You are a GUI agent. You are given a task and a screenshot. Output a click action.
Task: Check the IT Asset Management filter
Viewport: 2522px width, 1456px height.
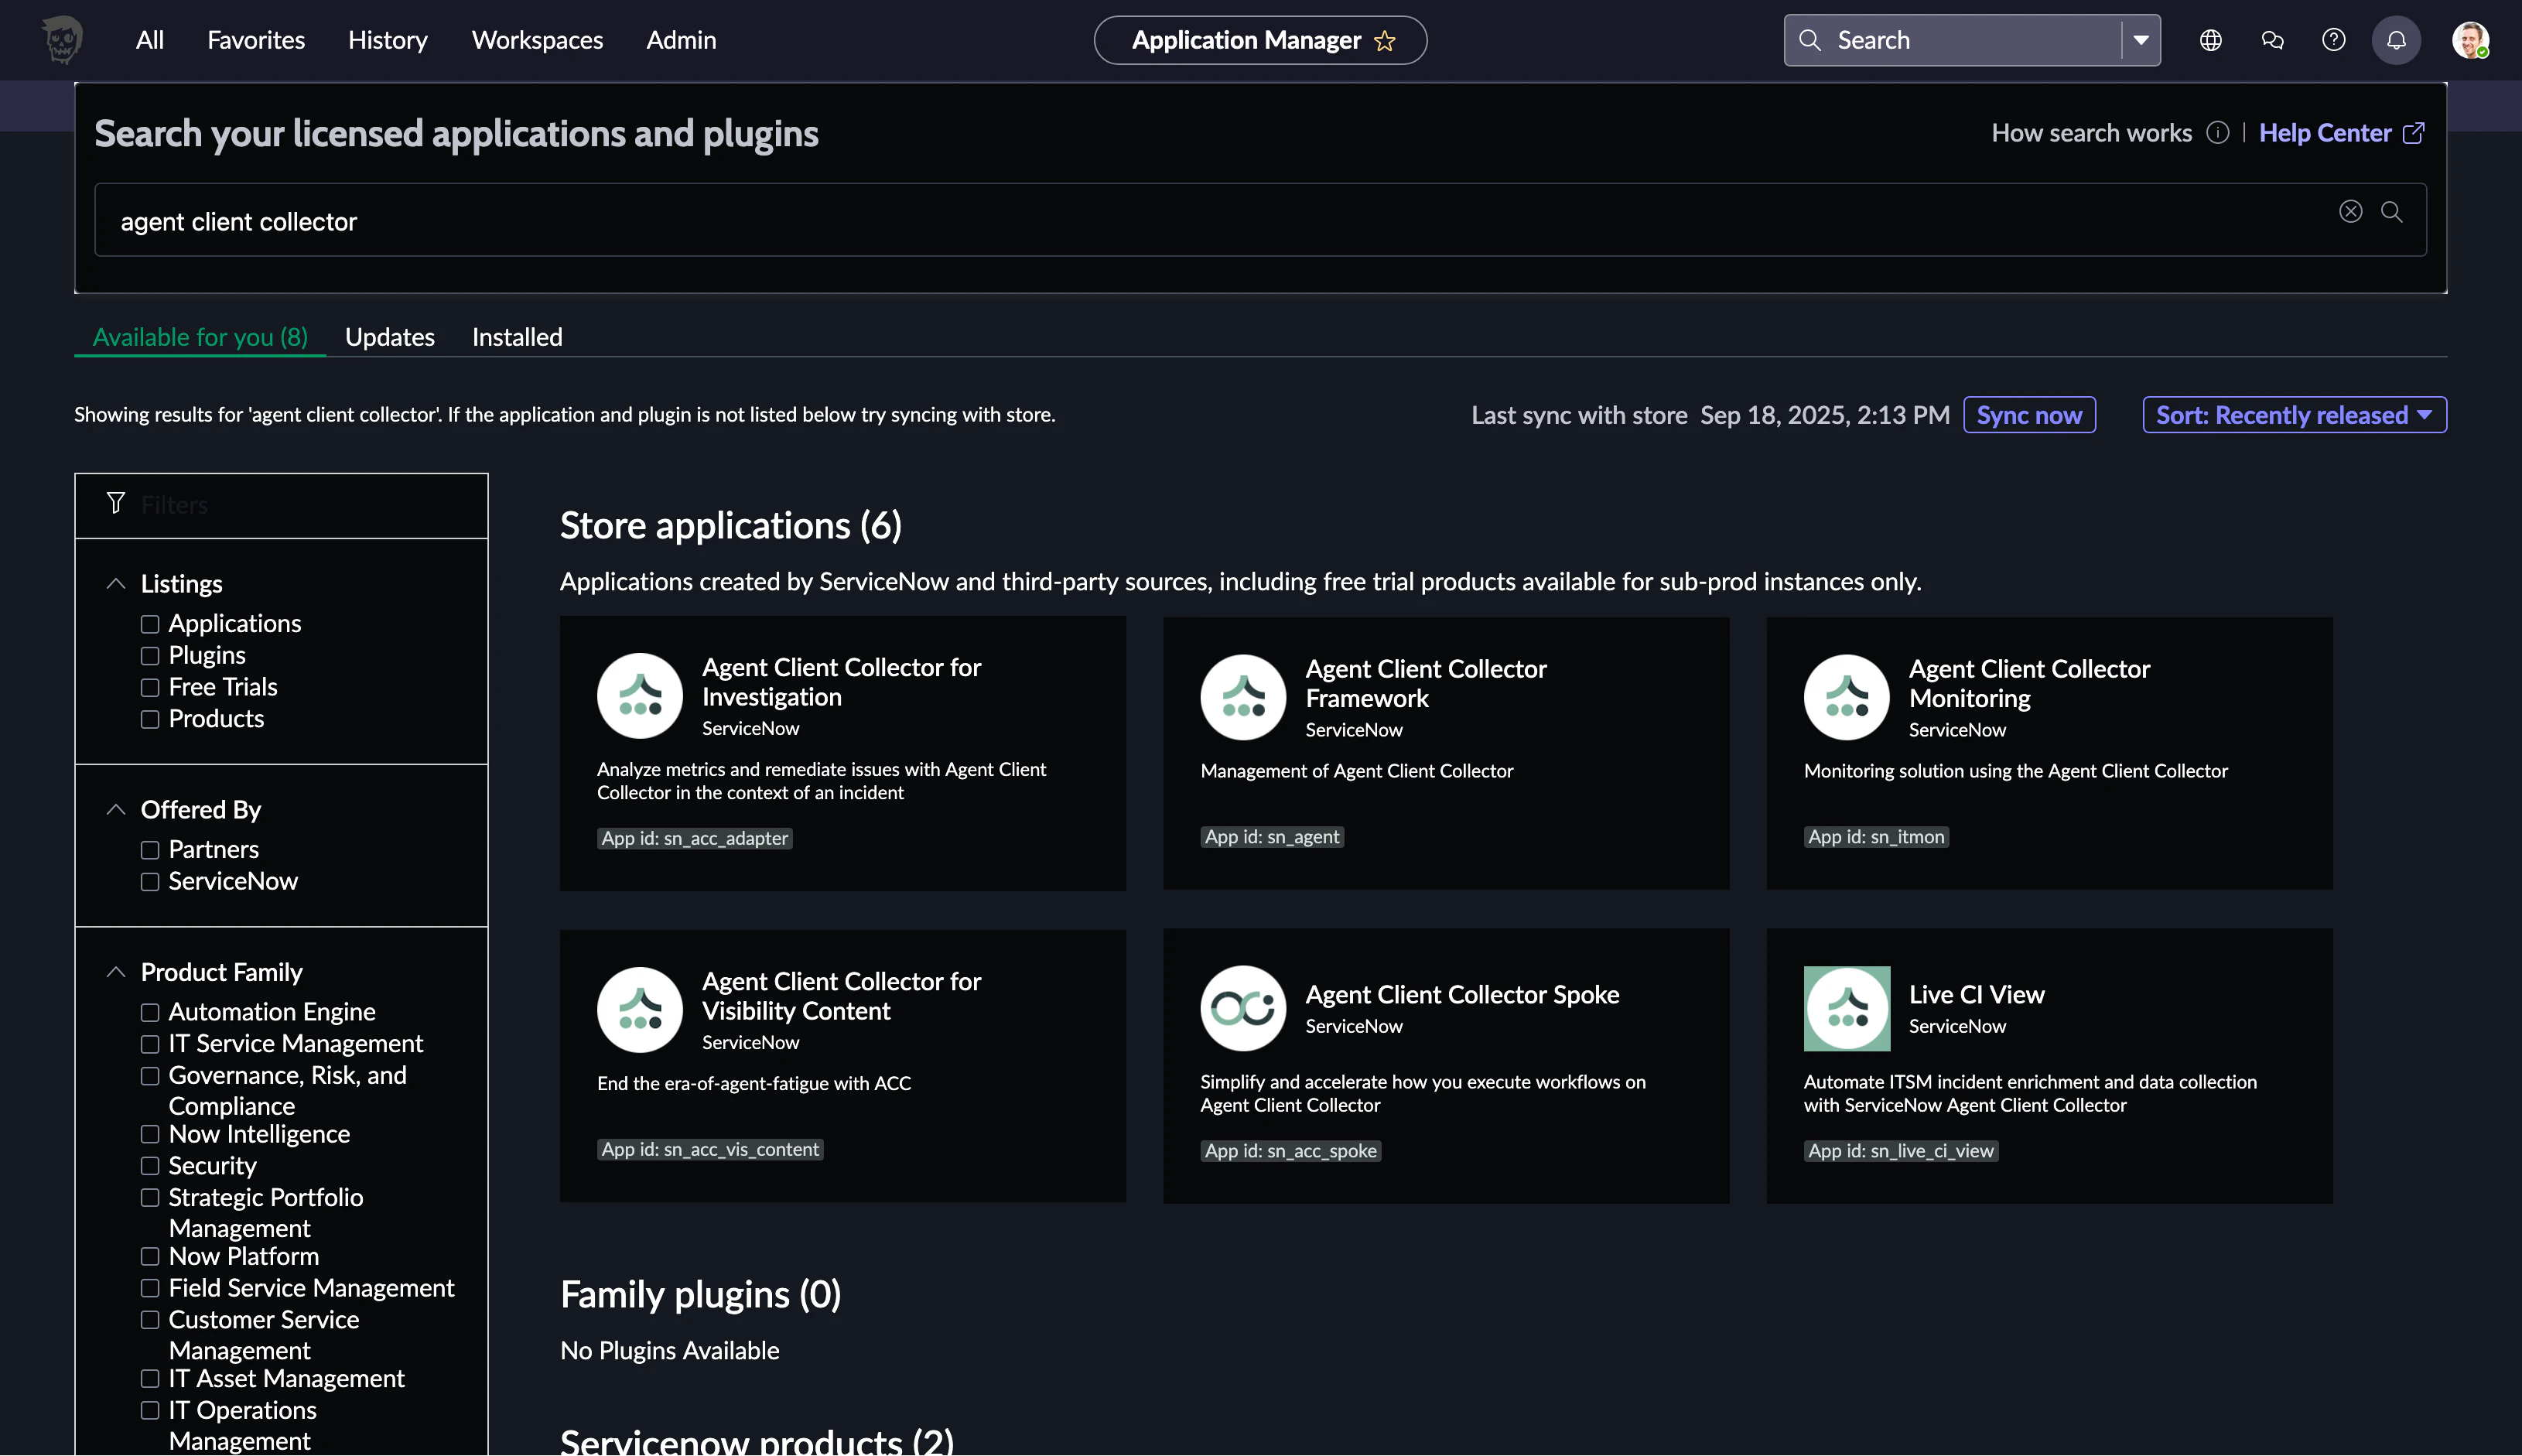tap(150, 1379)
